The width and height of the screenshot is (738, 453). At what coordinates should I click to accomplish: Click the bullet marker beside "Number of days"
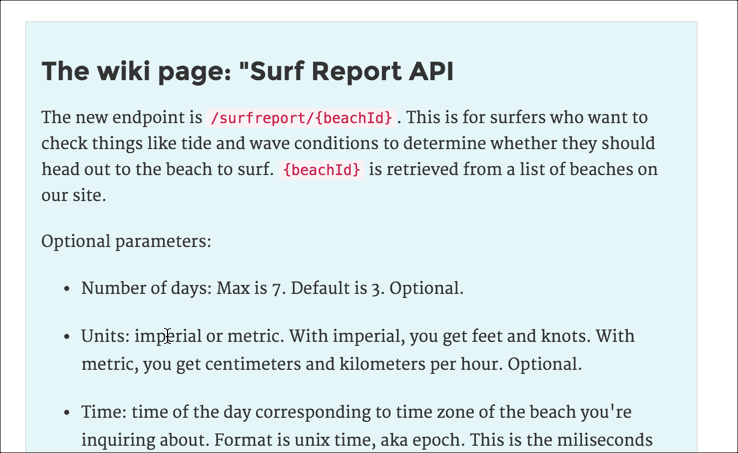click(66, 289)
